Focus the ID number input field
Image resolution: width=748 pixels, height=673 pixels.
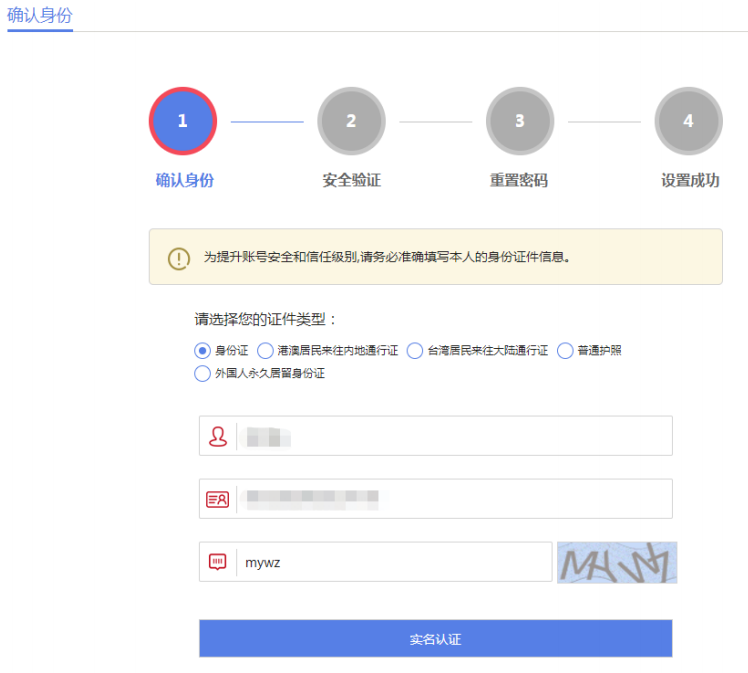pos(454,499)
